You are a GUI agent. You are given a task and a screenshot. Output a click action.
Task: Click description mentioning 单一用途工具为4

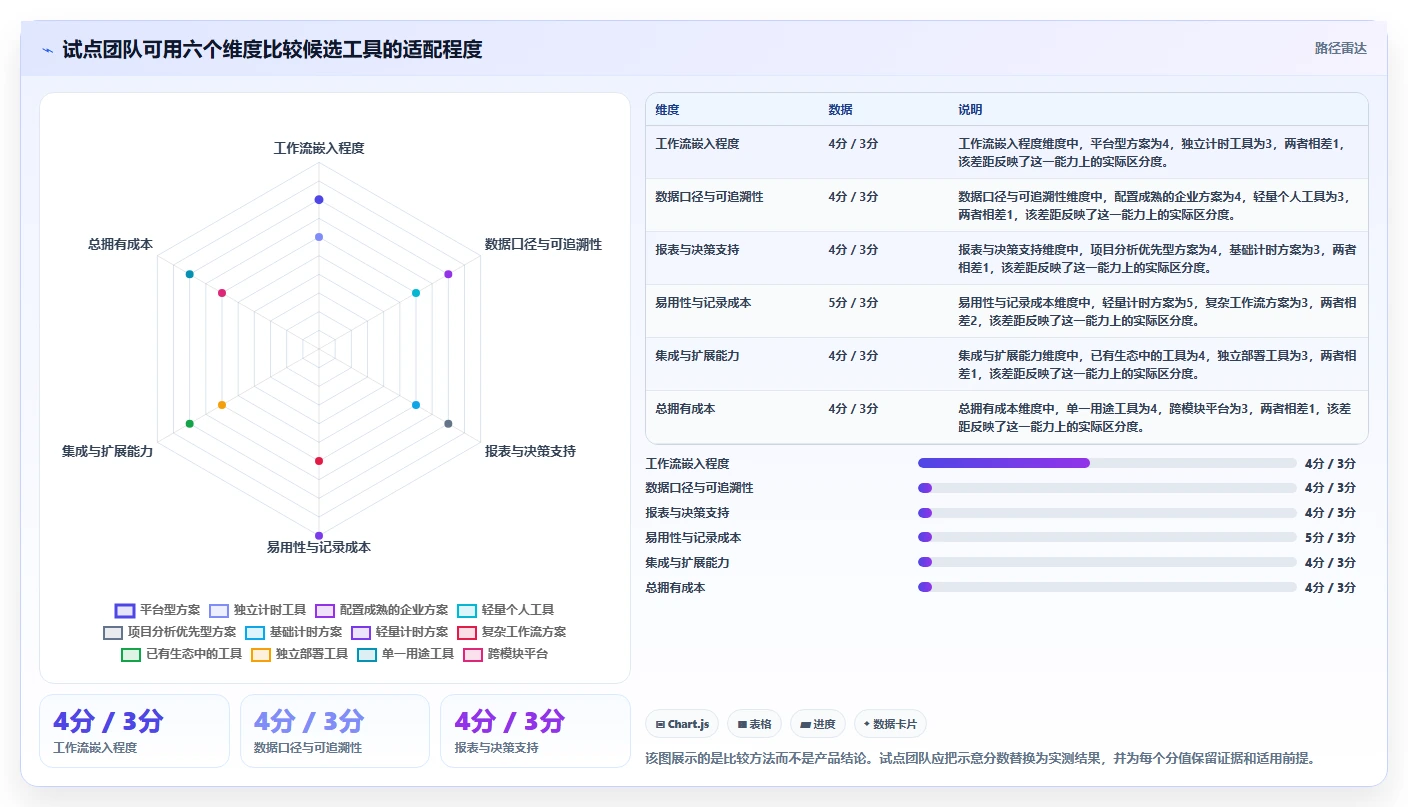tap(1155, 417)
